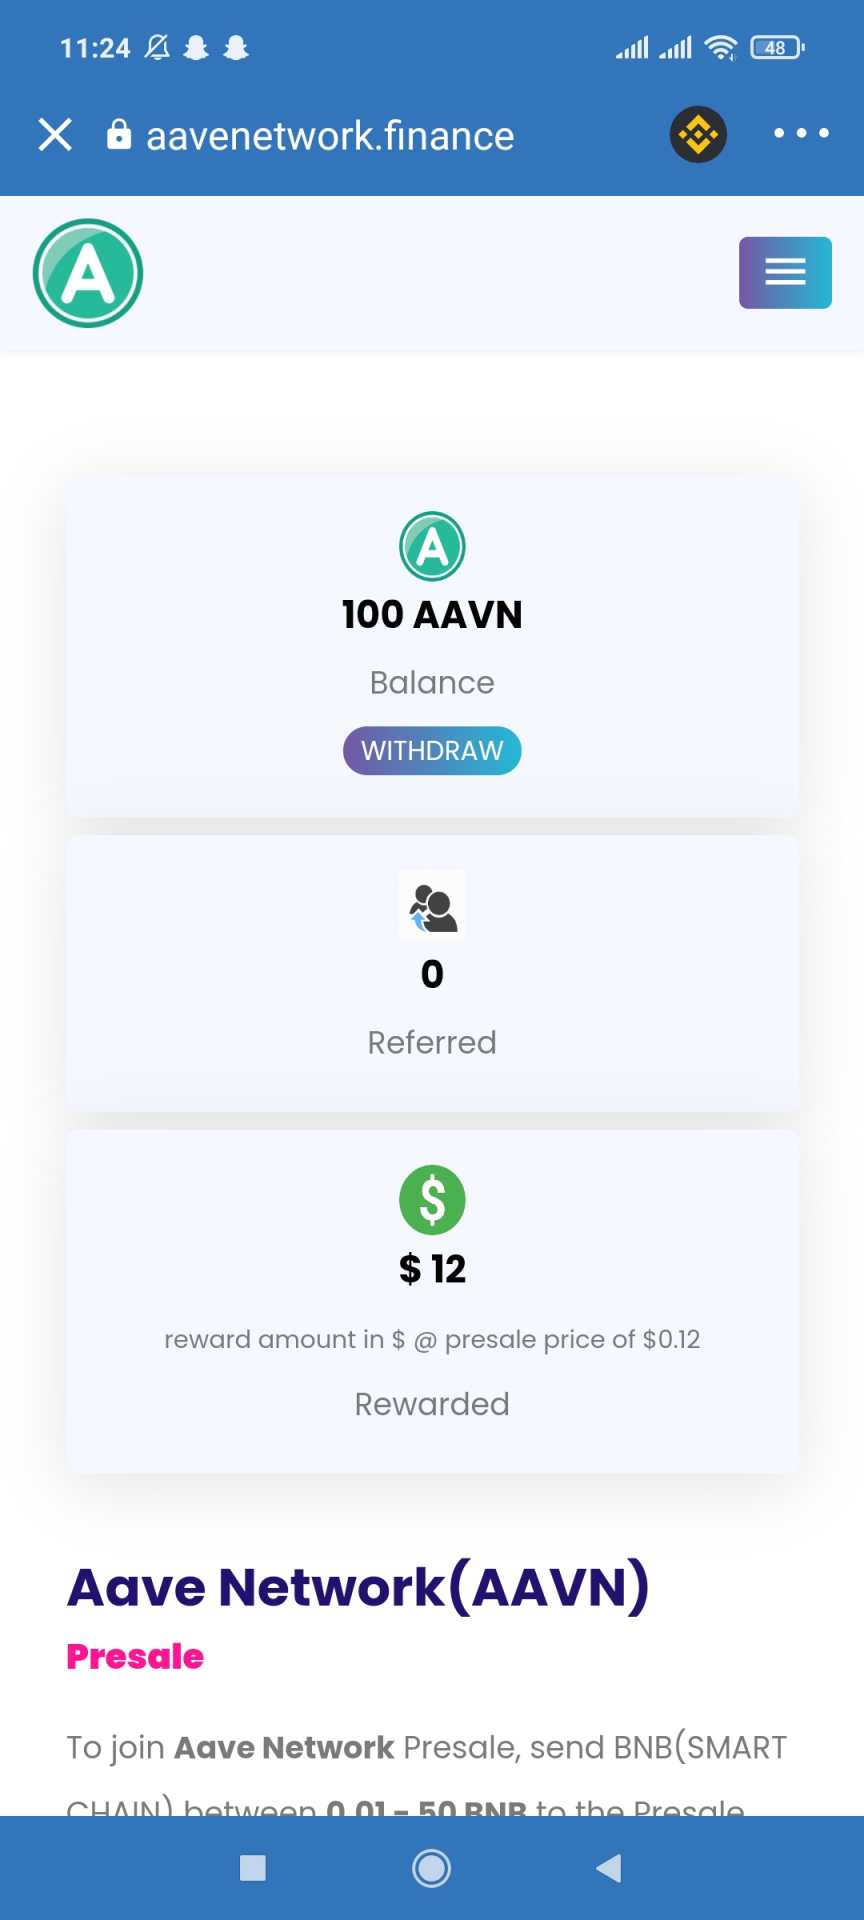864x1920 pixels.
Task: Tap the Aave Network logo in header
Action: tap(88, 273)
